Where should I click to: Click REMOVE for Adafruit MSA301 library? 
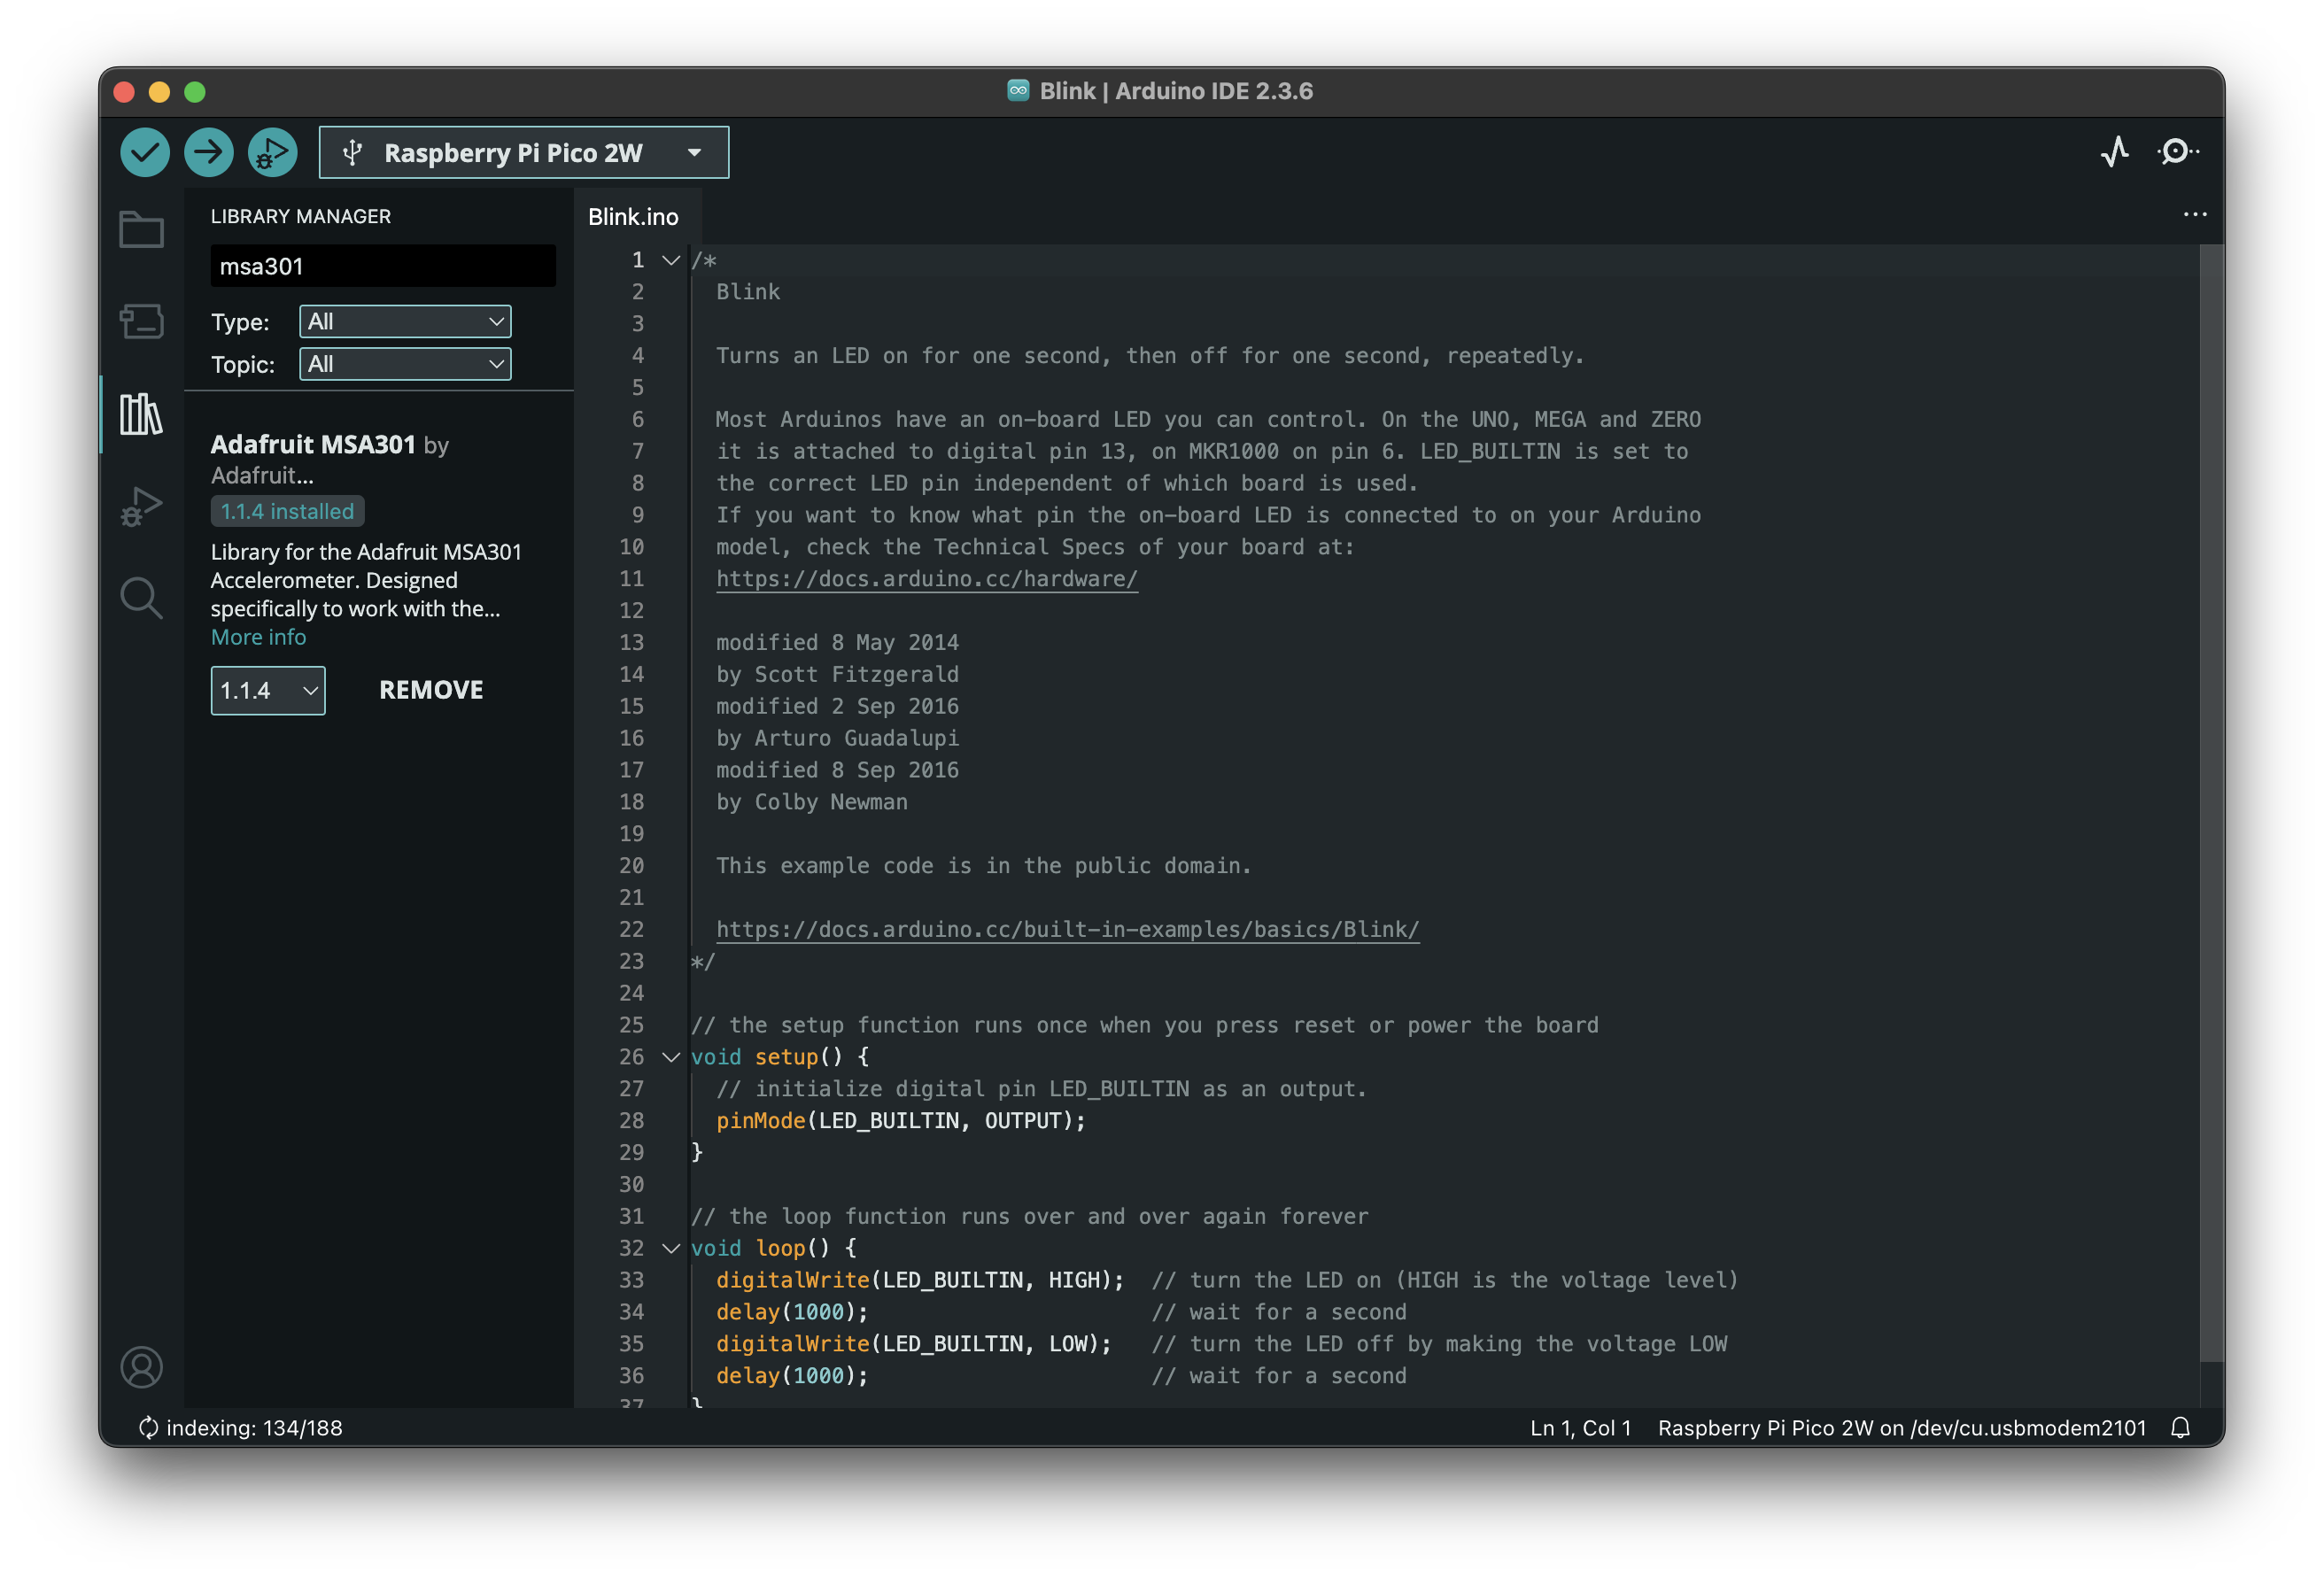[x=431, y=690]
